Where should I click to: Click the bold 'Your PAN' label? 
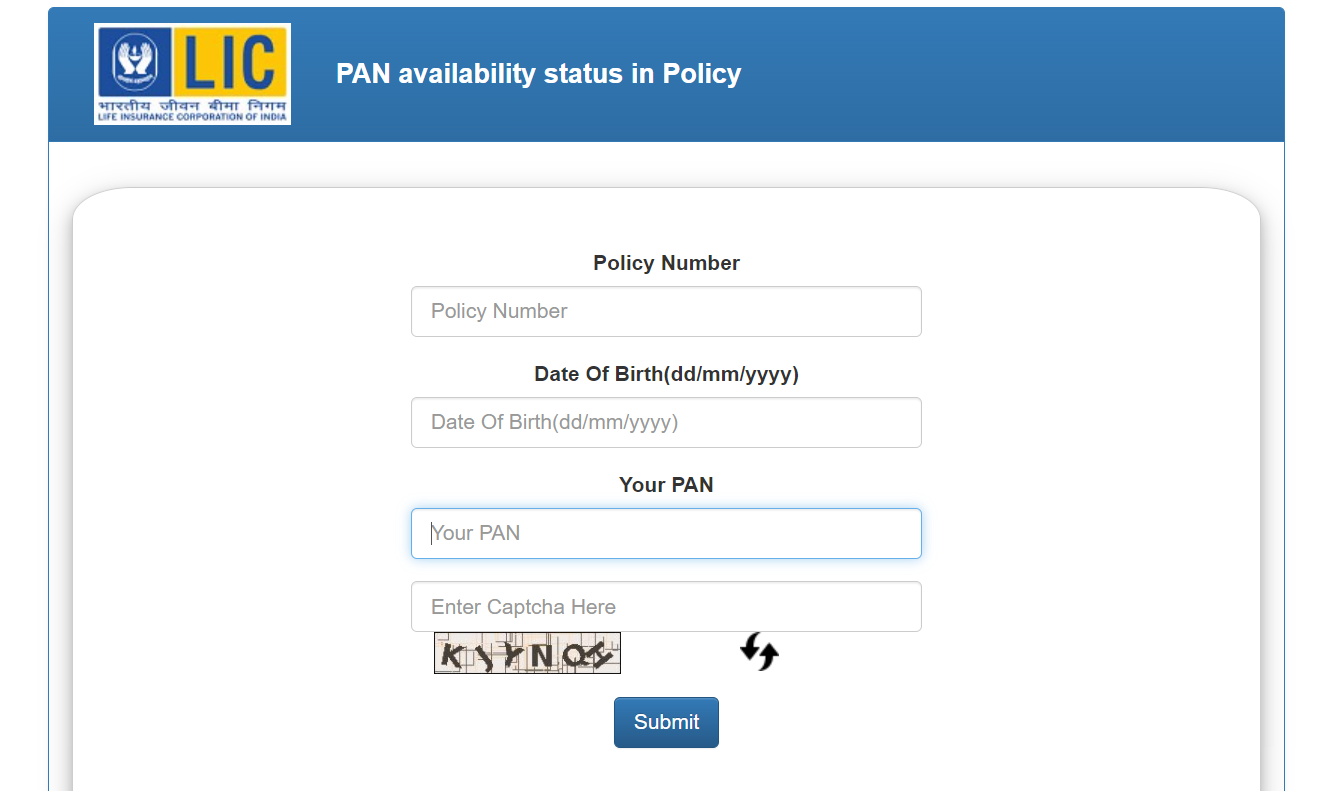coord(666,485)
